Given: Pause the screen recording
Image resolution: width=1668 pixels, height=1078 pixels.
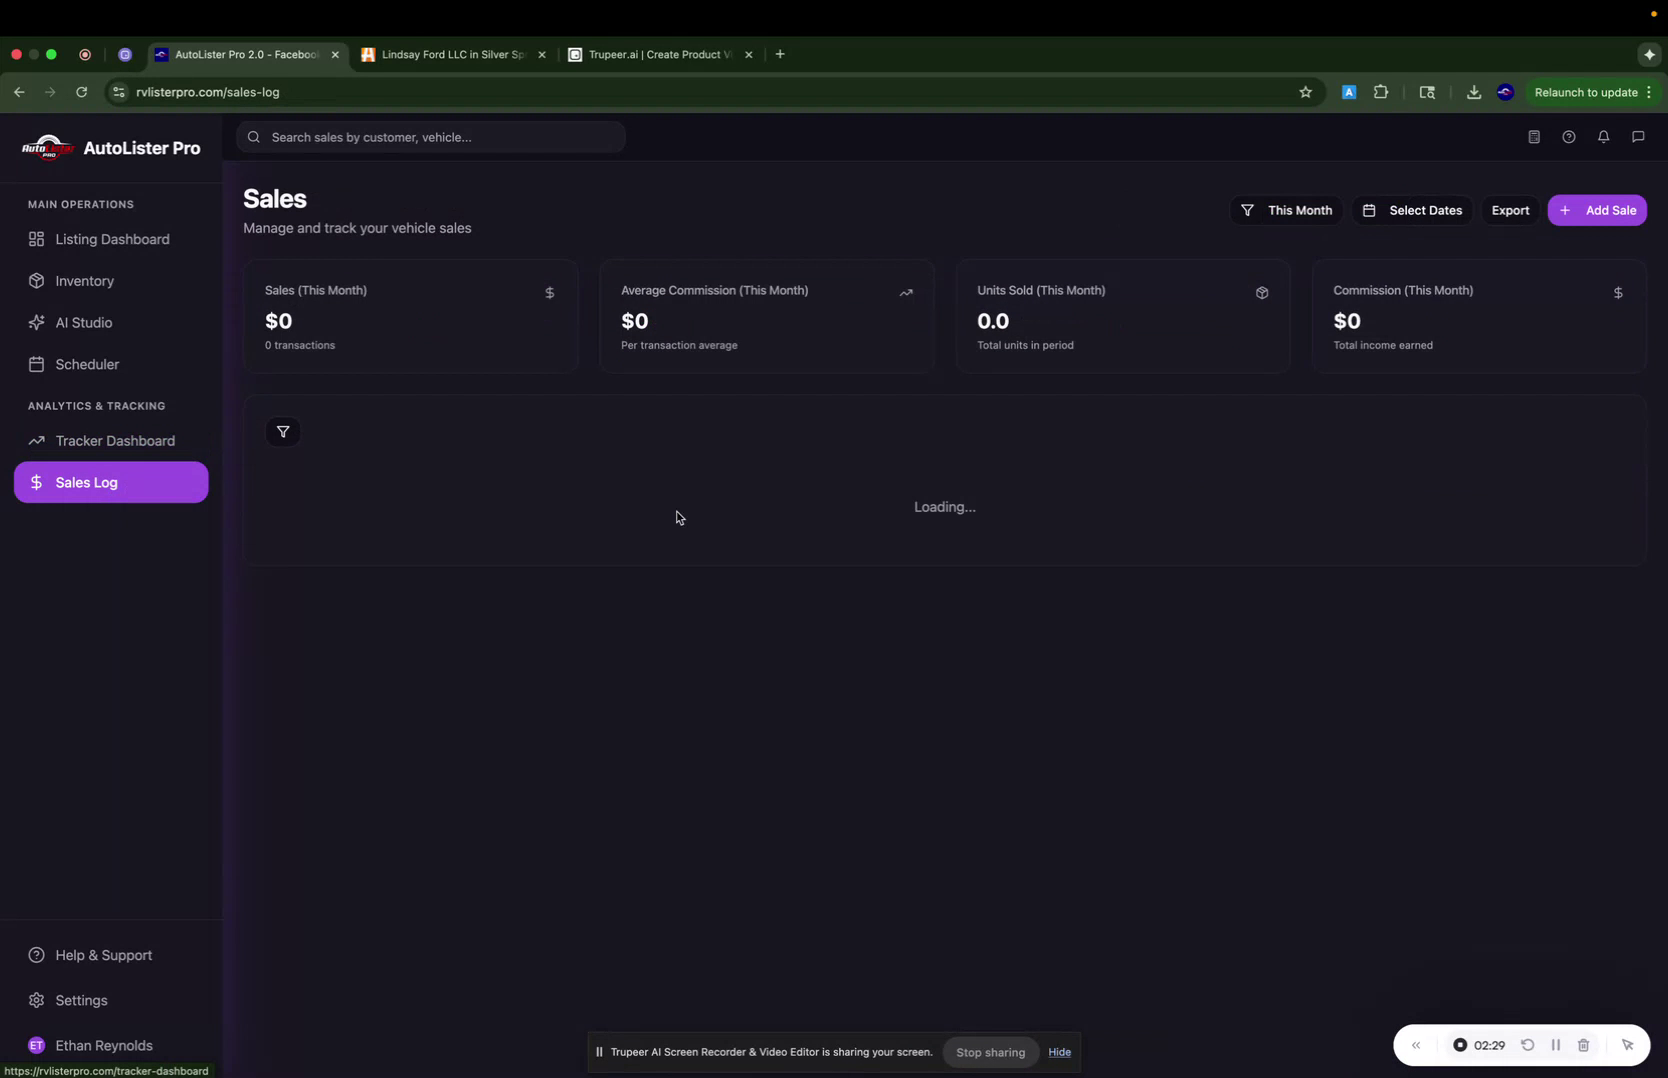Looking at the screenshot, I should pos(1556,1044).
